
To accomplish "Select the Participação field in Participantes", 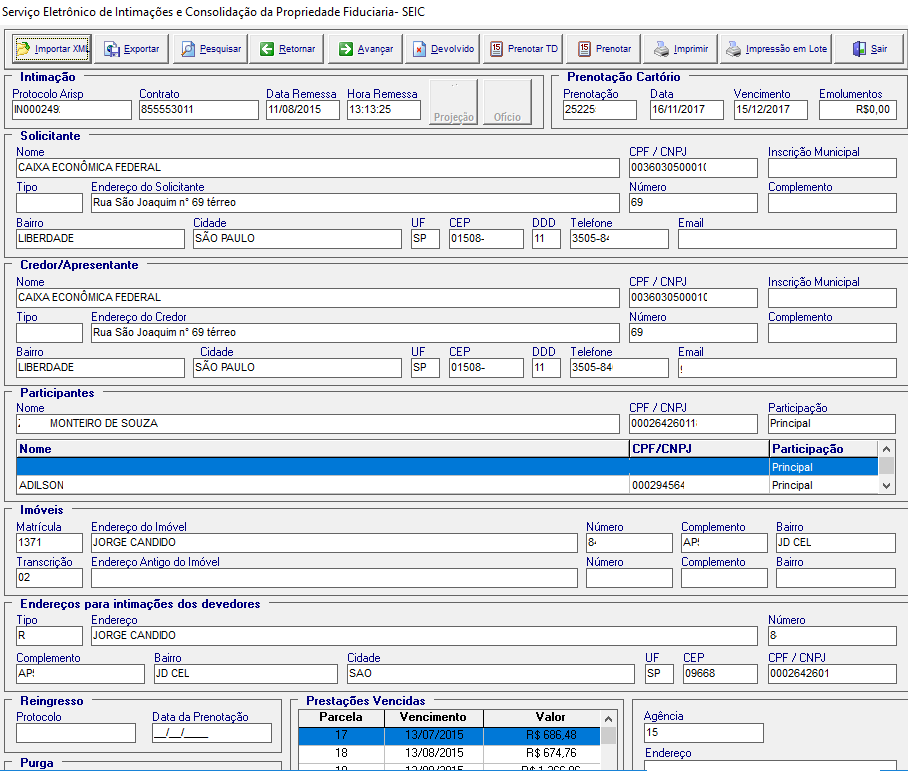I will point(832,424).
